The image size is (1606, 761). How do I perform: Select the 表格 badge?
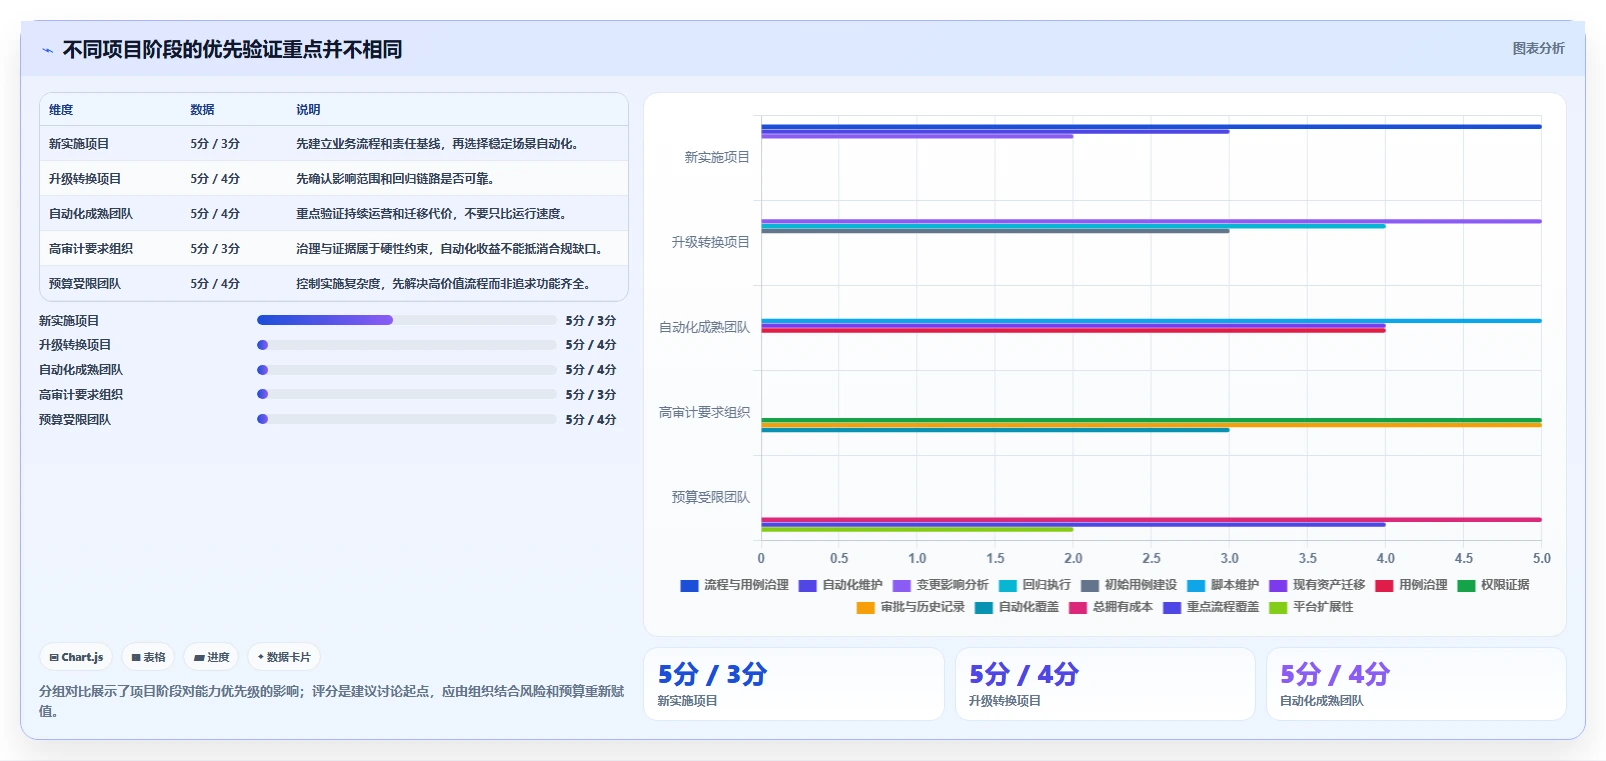148,657
